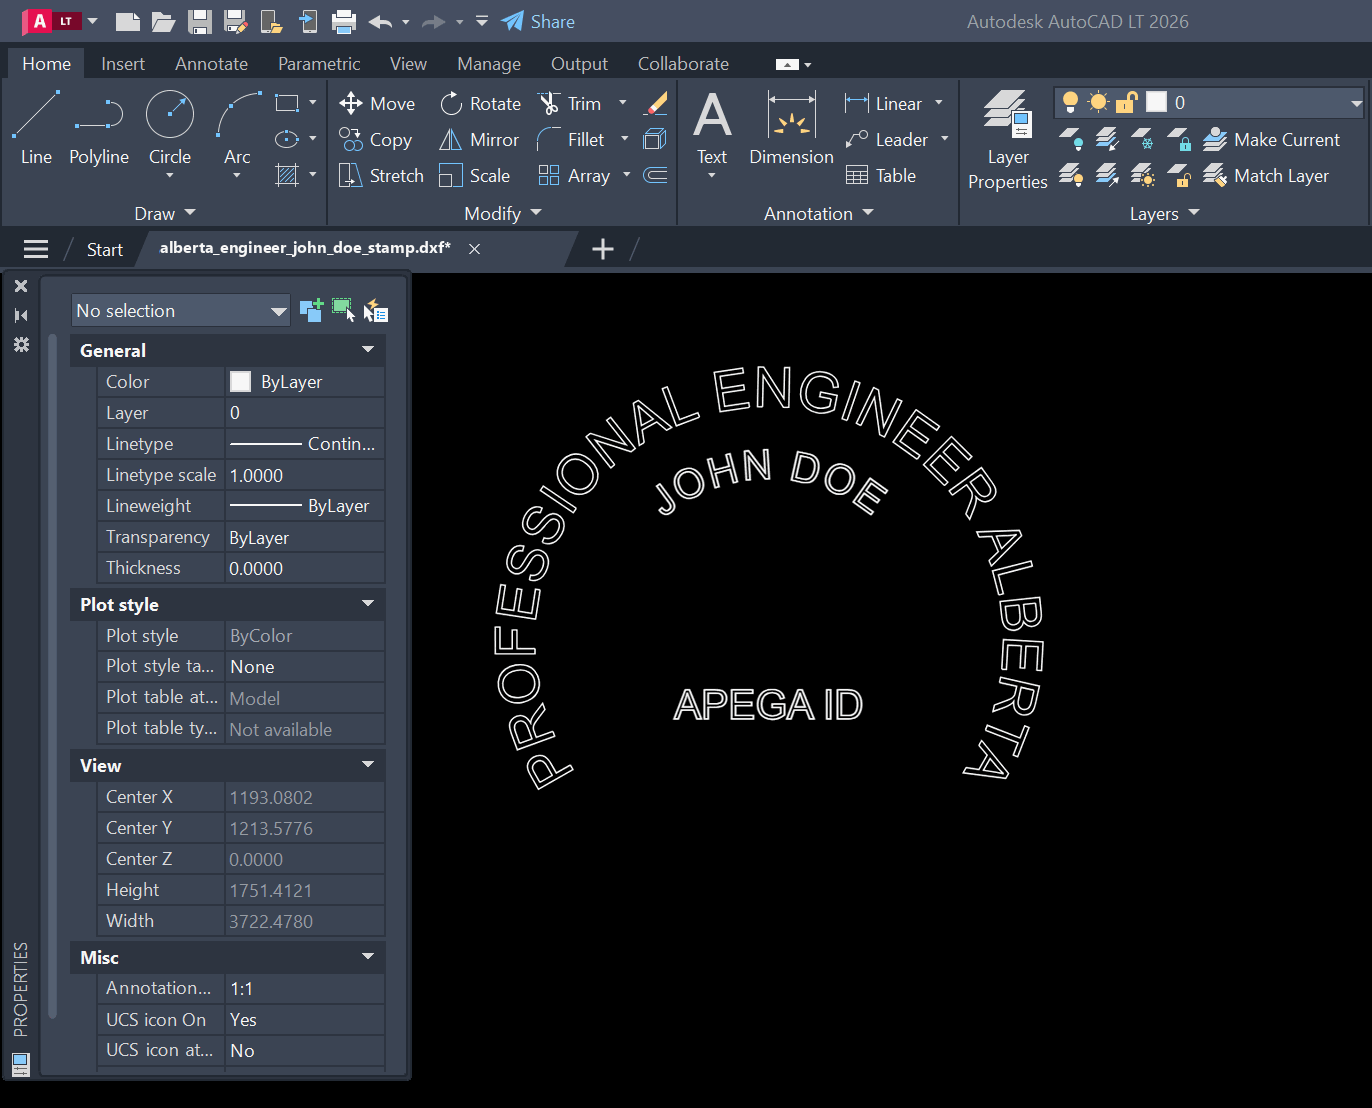The height and width of the screenshot is (1108, 1372).
Task: Click Make Current layer button
Action: pyautogui.click(x=1271, y=140)
